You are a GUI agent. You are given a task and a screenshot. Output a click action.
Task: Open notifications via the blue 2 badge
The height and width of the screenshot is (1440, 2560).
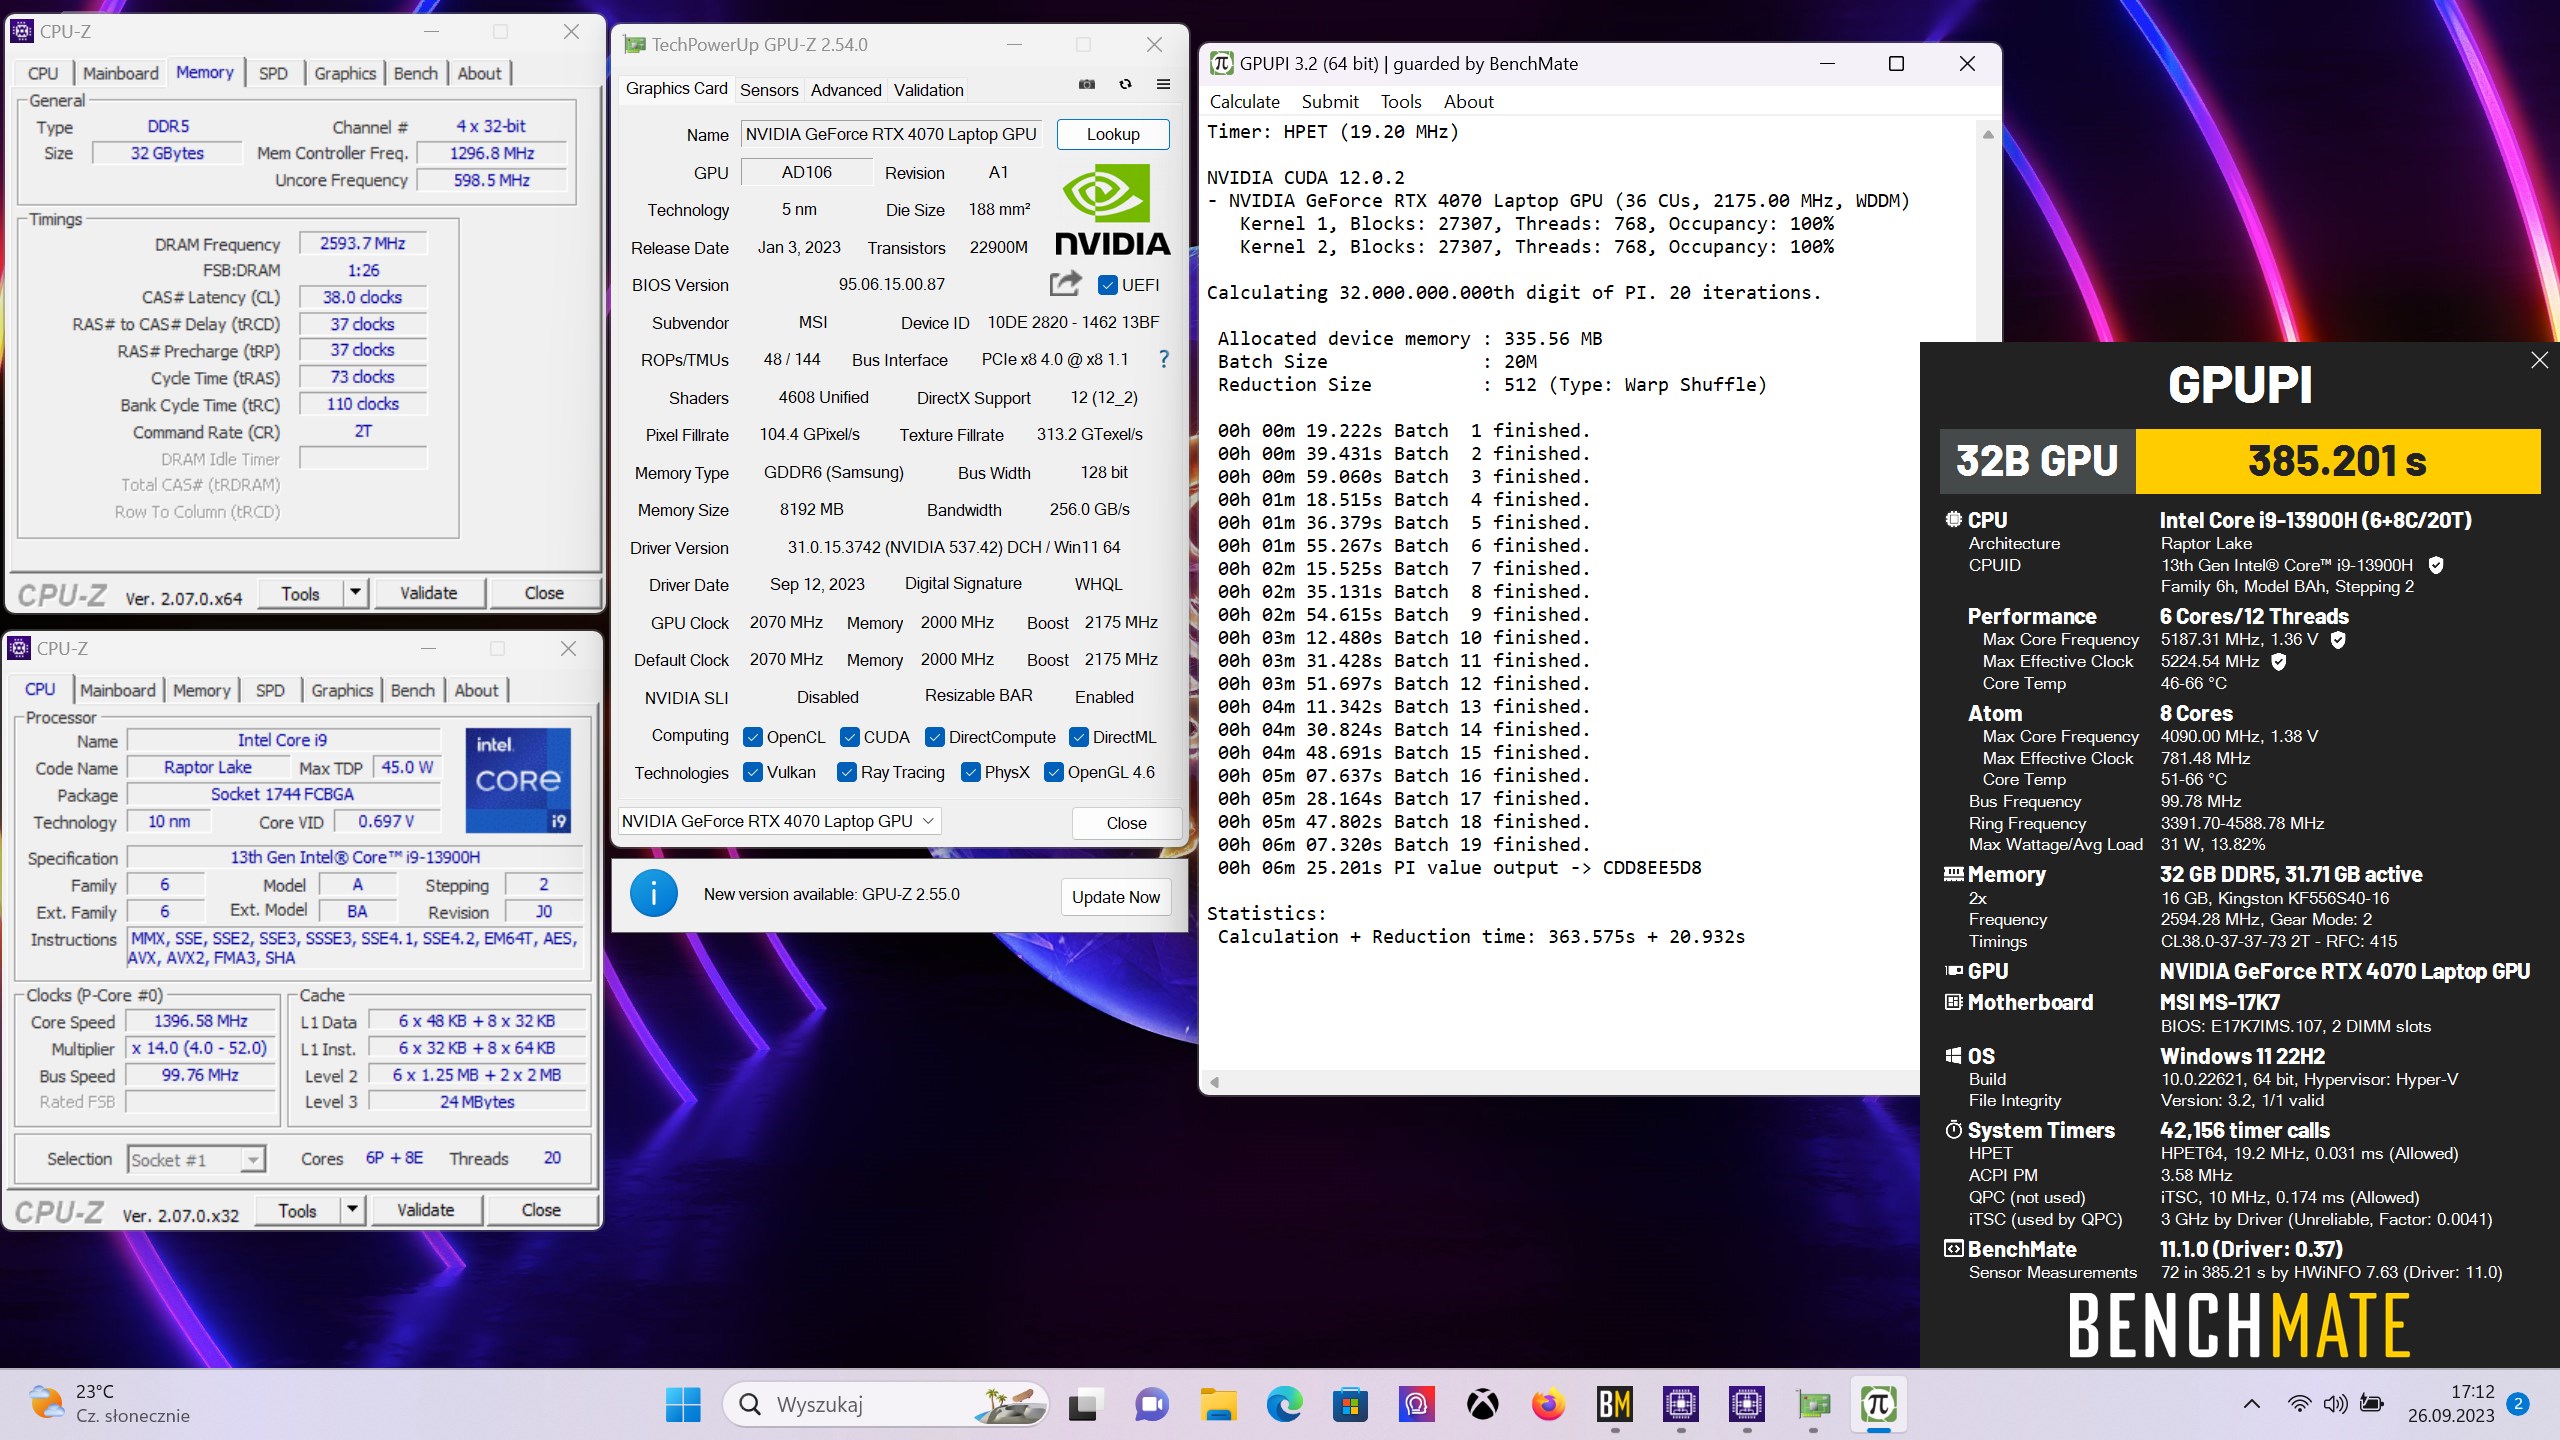2518,1404
